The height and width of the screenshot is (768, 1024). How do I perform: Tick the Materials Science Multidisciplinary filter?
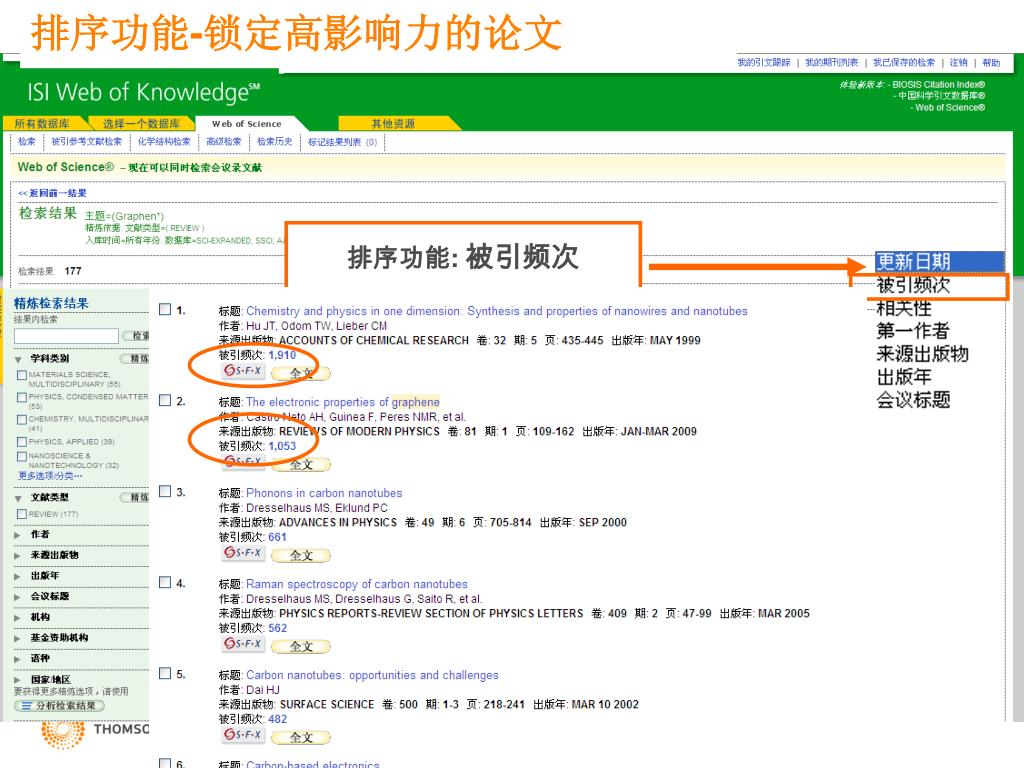(22, 375)
